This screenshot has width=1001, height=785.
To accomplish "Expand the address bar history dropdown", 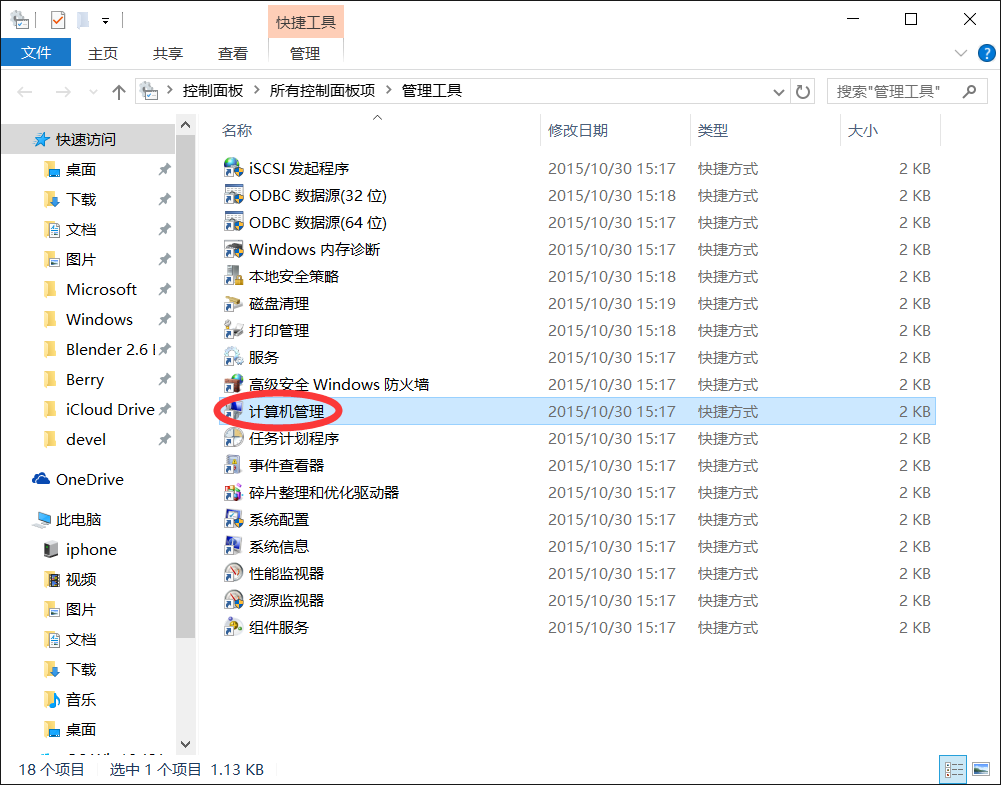I will [x=780, y=92].
